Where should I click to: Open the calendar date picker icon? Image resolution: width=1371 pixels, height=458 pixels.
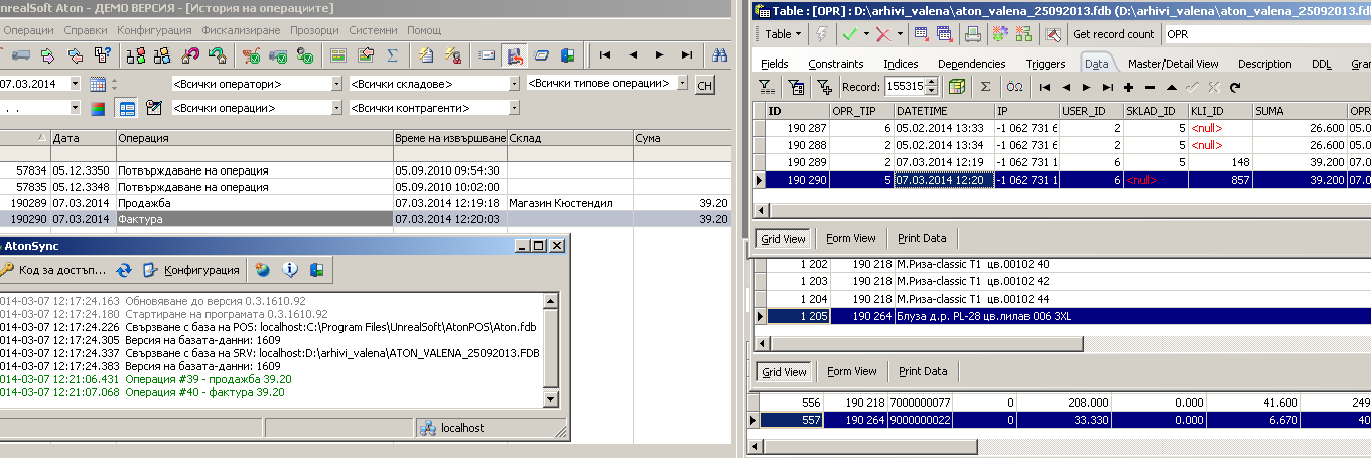pos(98,84)
